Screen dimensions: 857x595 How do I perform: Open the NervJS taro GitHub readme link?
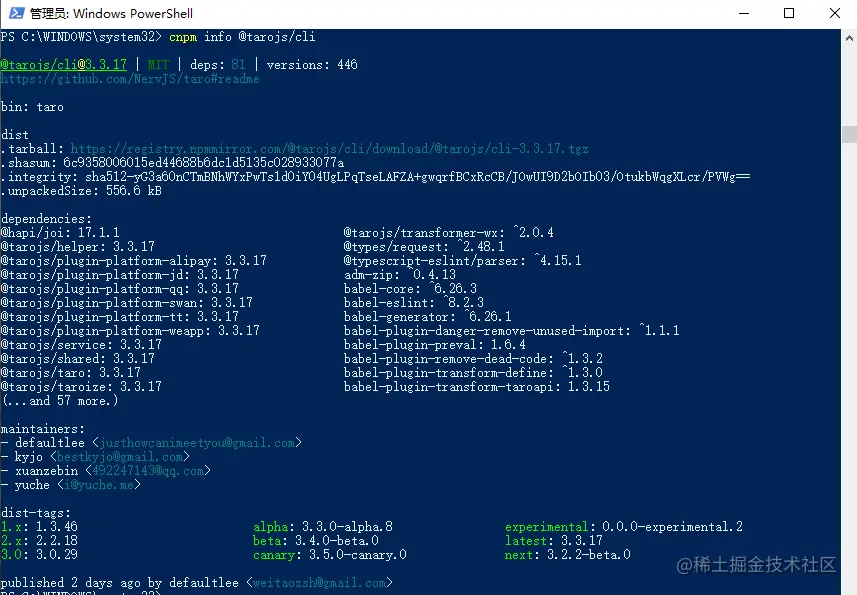(x=130, y=79)
